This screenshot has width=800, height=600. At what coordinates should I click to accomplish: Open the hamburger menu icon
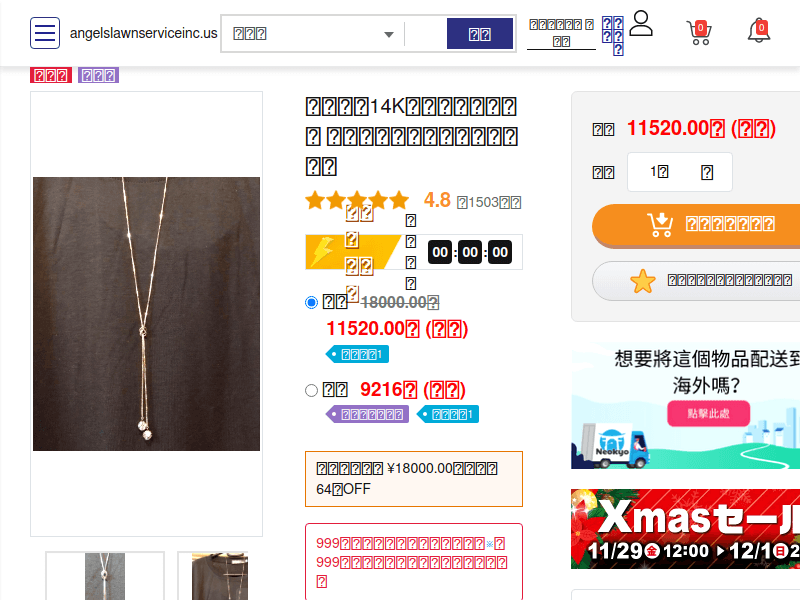tap(45, 33)
